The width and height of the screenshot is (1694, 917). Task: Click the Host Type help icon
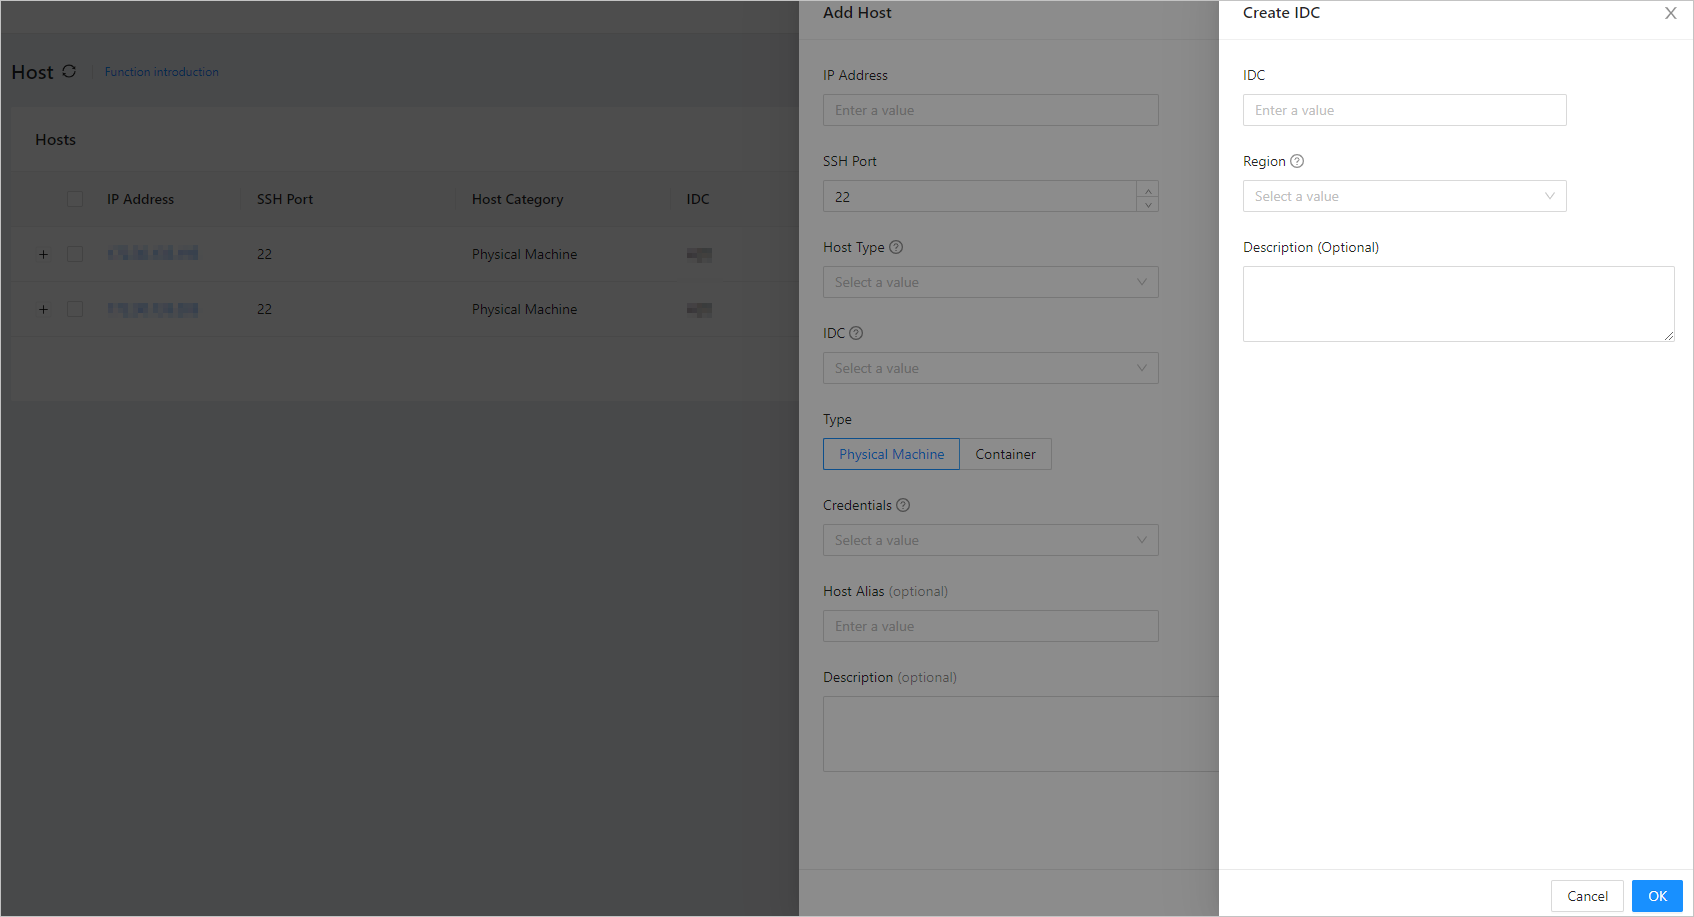tap(896, 247)
